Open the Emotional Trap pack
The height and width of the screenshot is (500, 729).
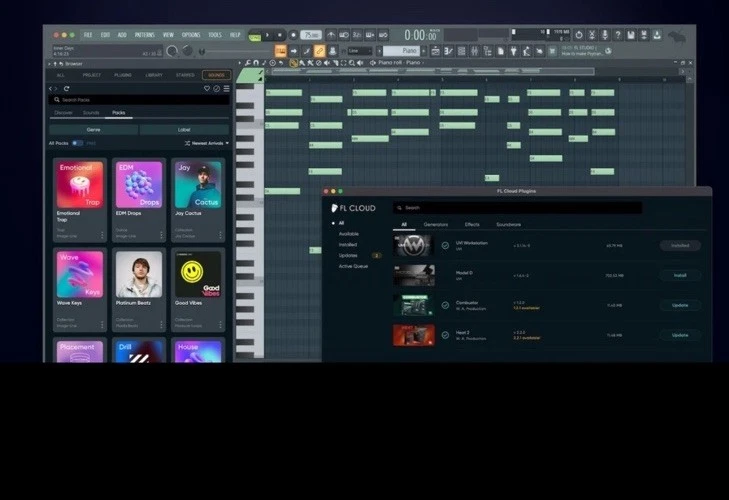80,200
